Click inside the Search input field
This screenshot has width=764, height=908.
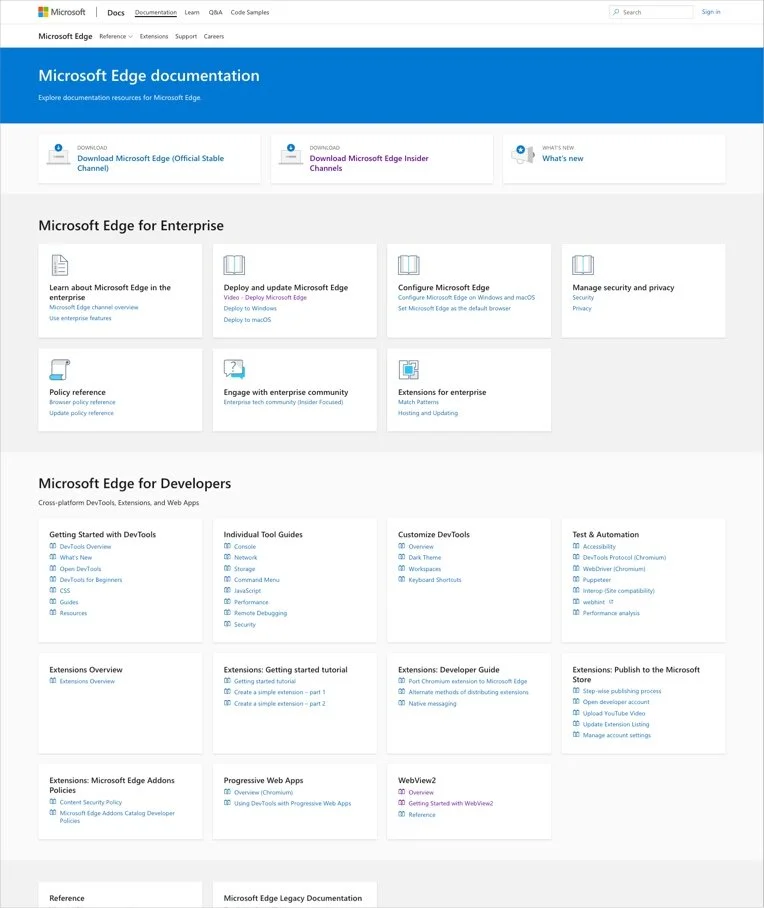651,12
